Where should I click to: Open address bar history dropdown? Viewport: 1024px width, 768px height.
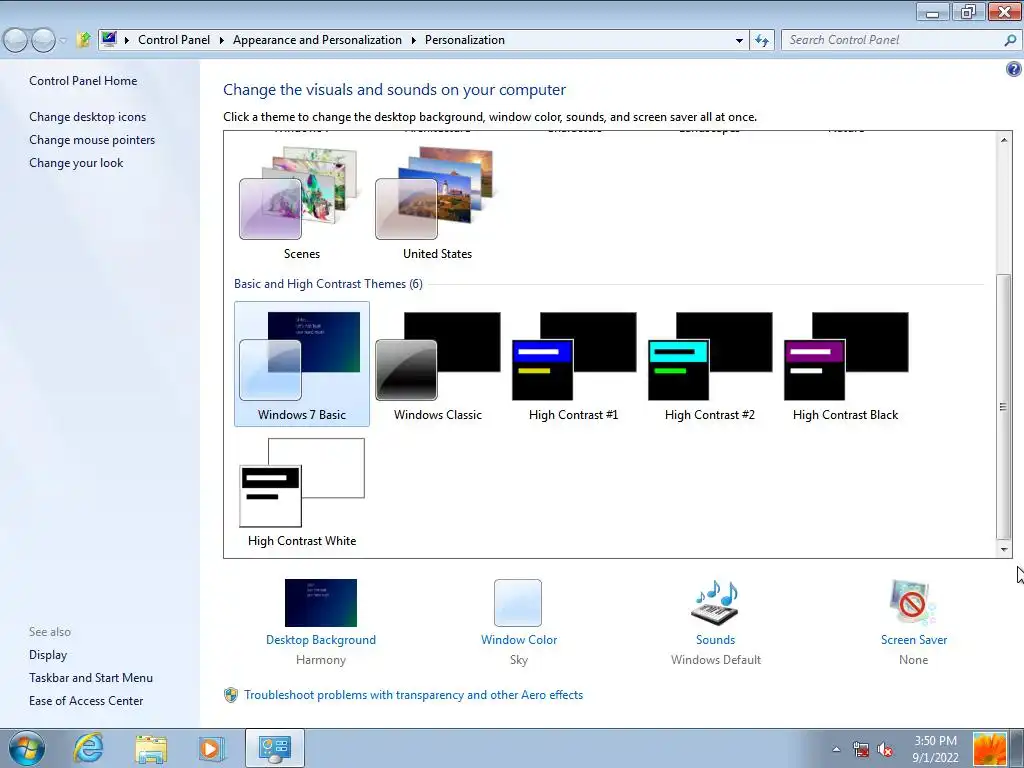tap(739, 40)
